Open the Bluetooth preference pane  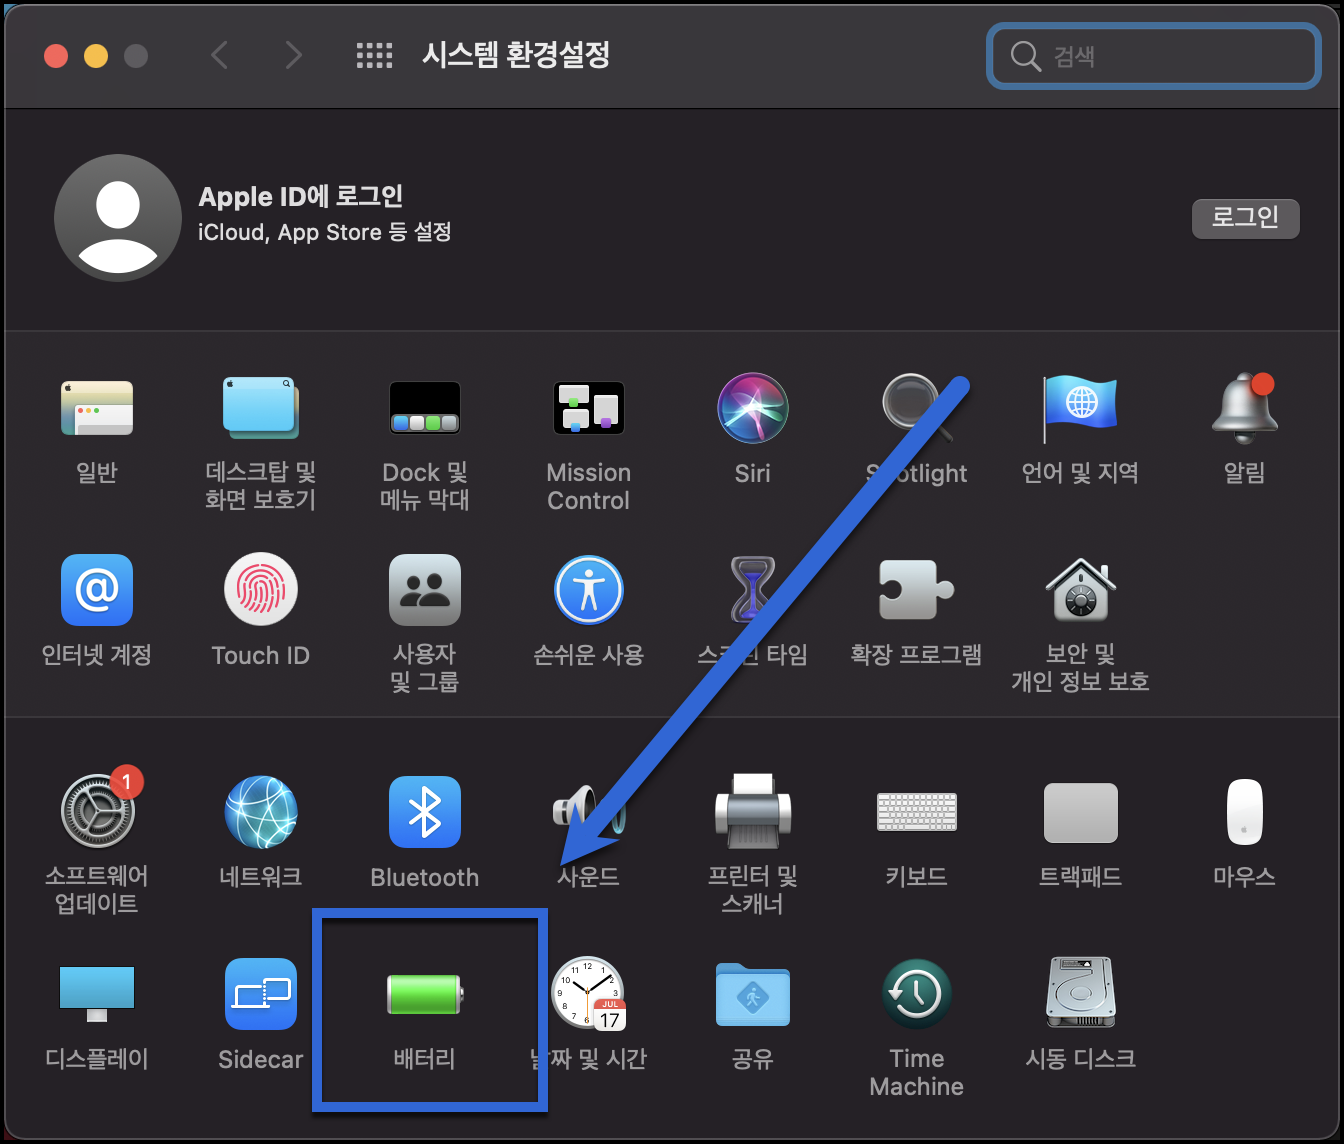[425, 812]
